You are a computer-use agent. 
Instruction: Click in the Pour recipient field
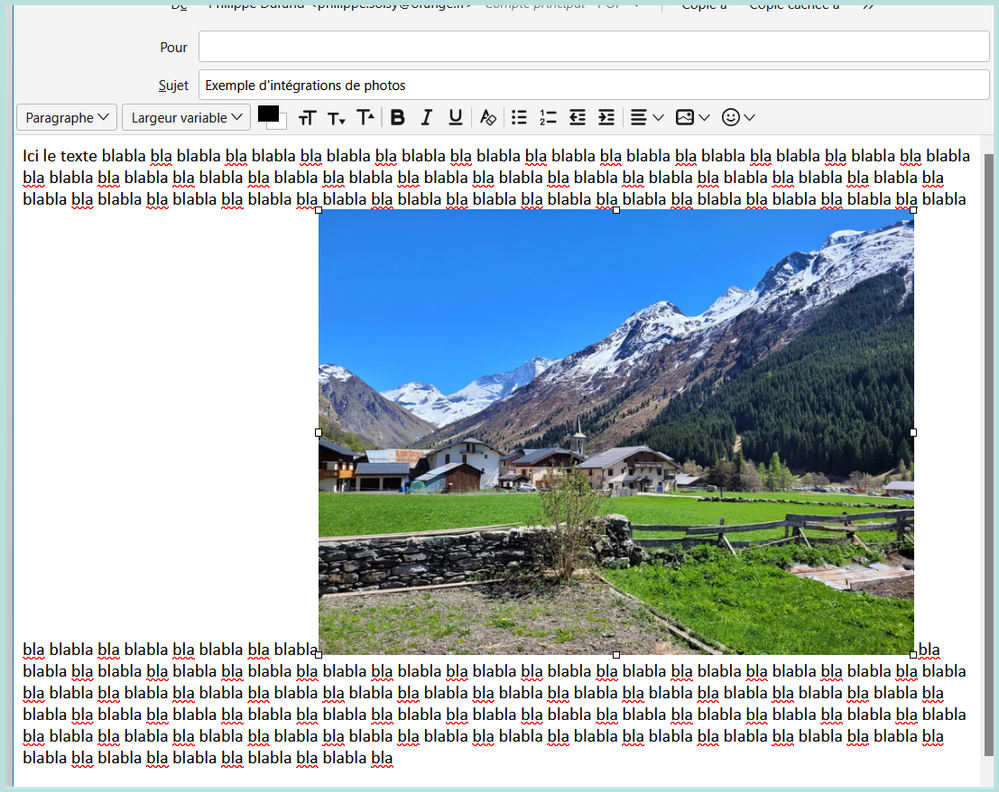tap(593, 47)
